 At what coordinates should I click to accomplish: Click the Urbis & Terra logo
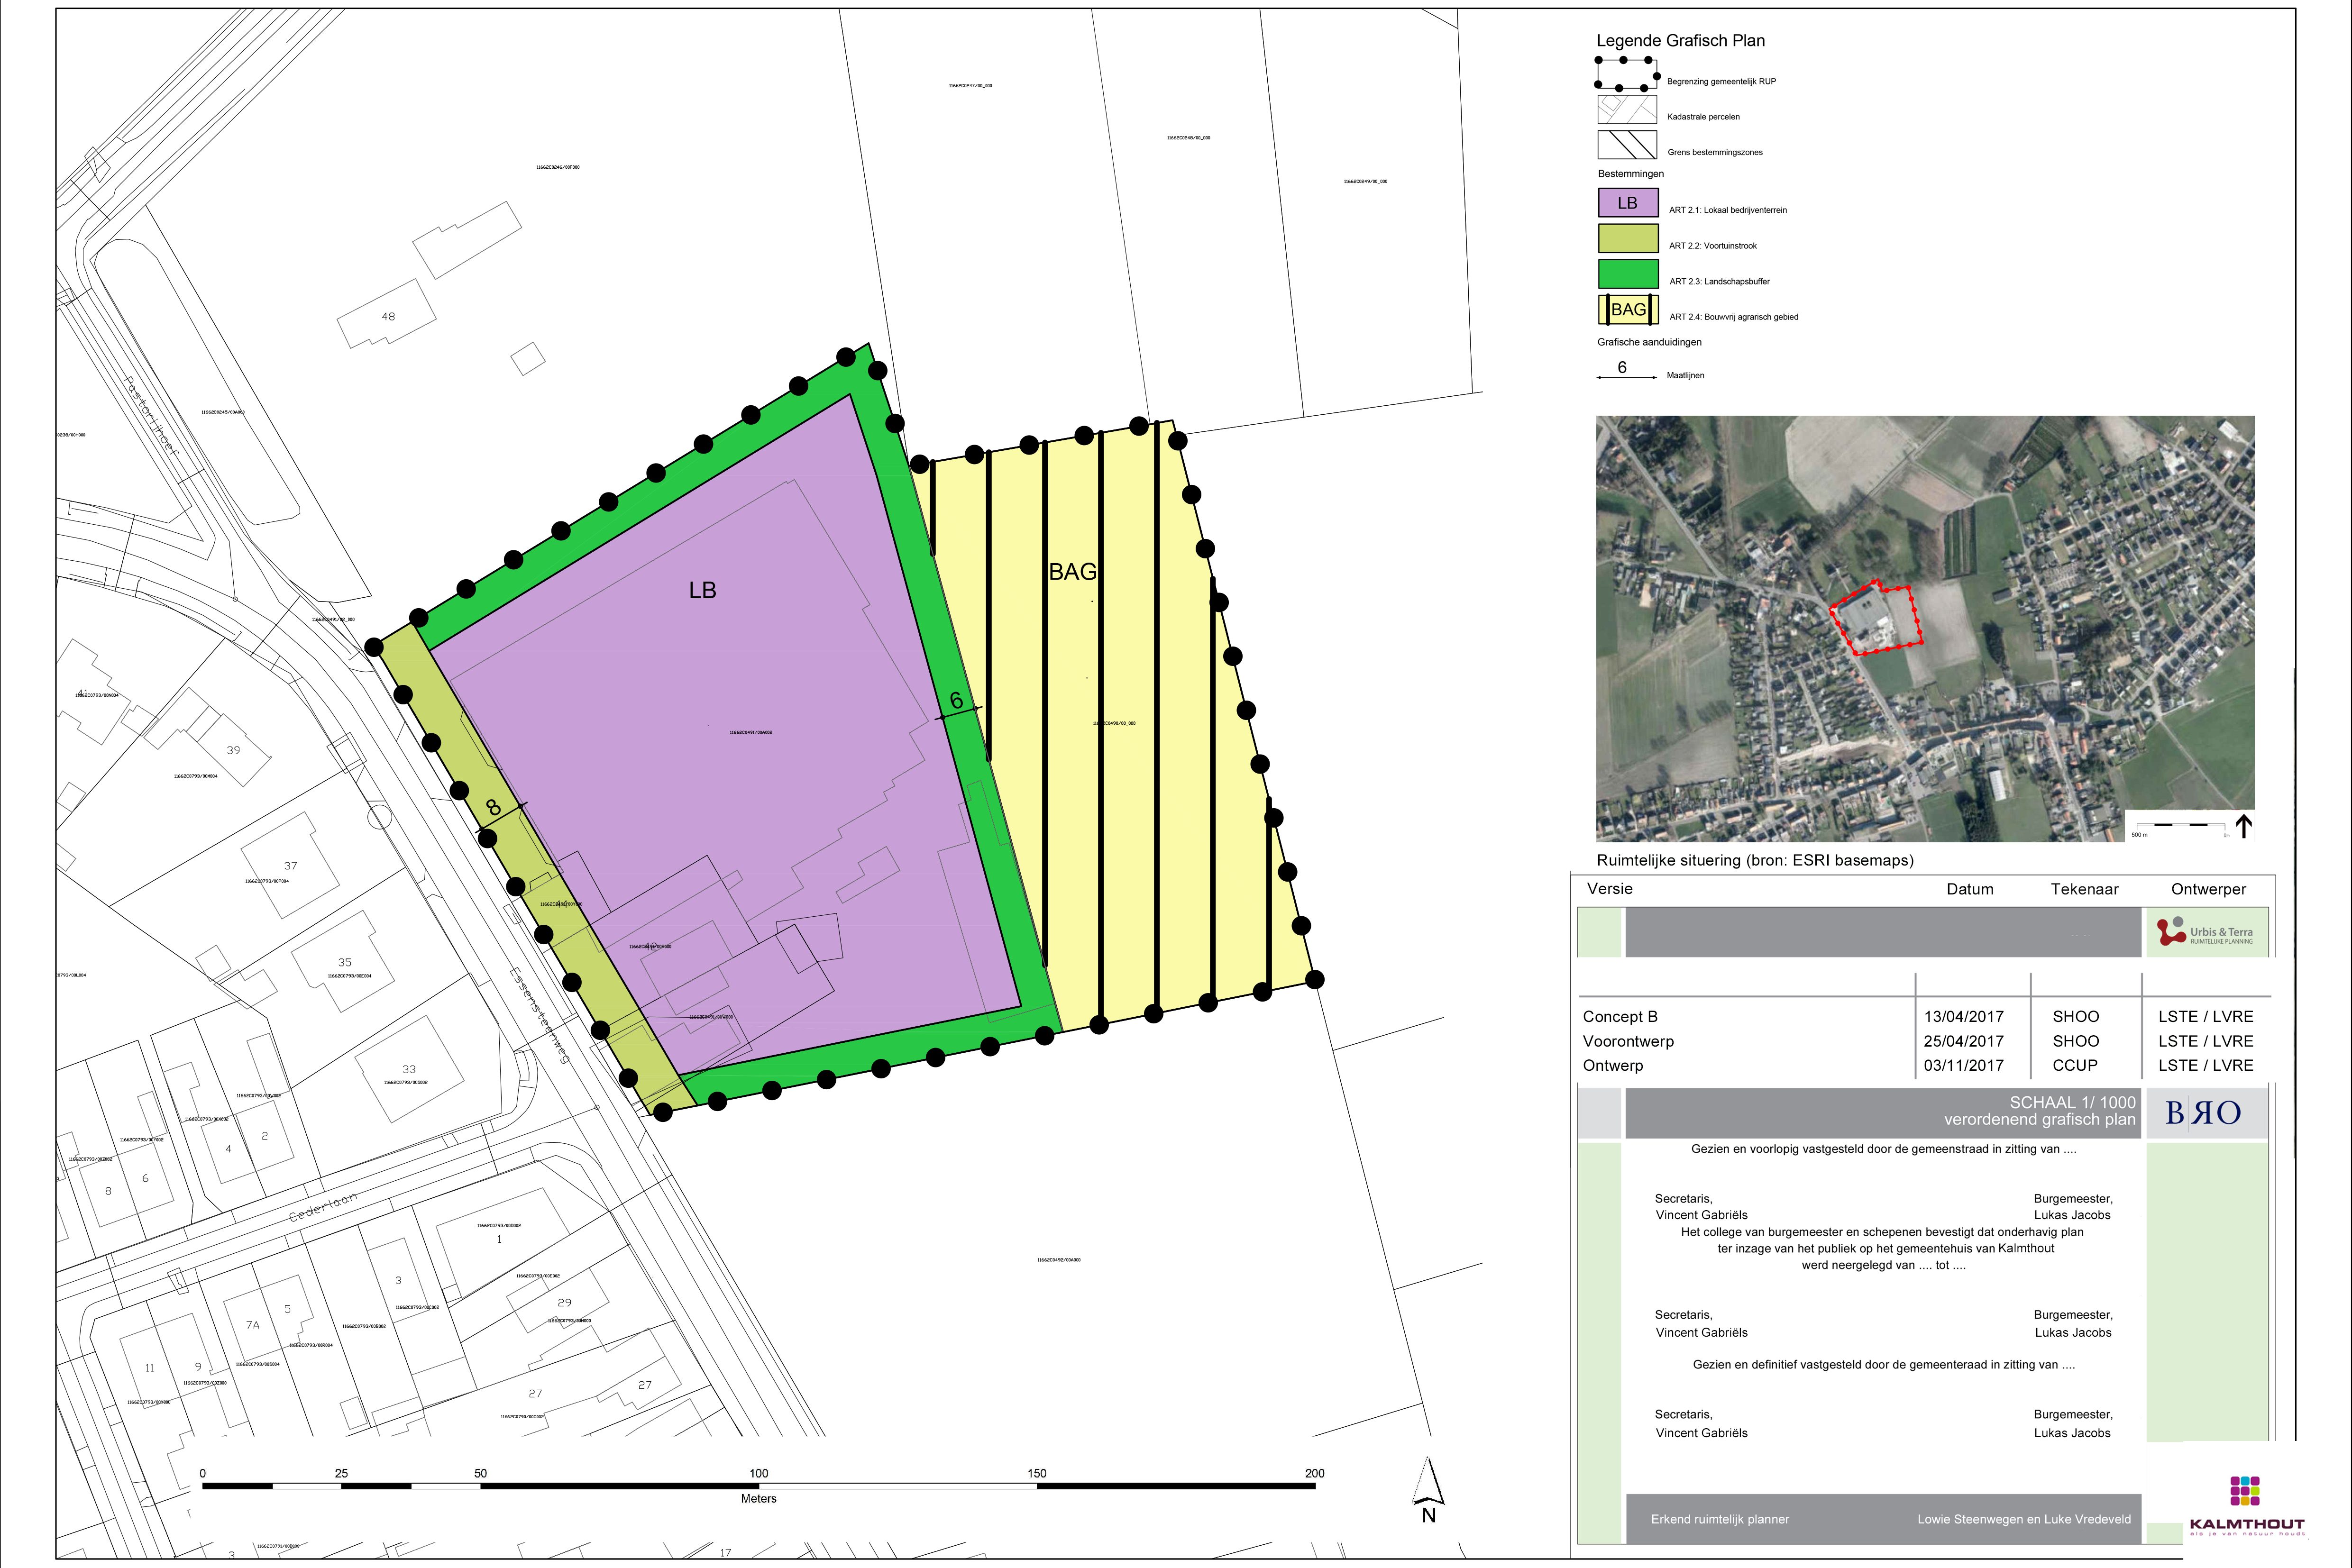point(2205,932)
